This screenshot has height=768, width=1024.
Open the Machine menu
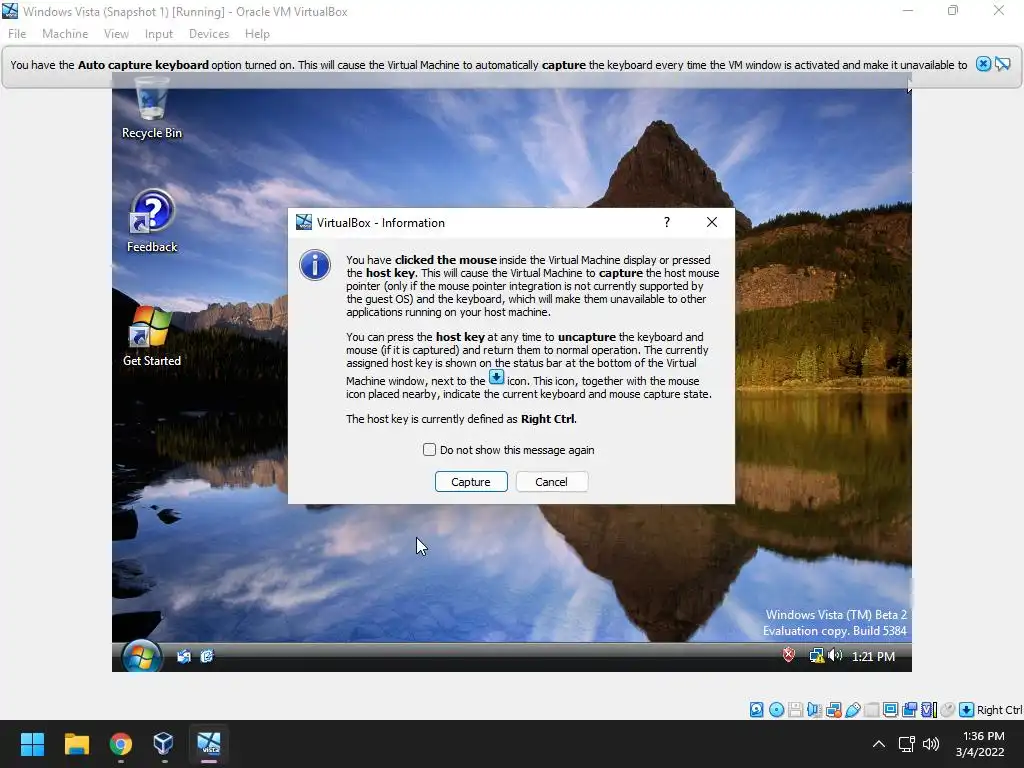coord(65,33)
